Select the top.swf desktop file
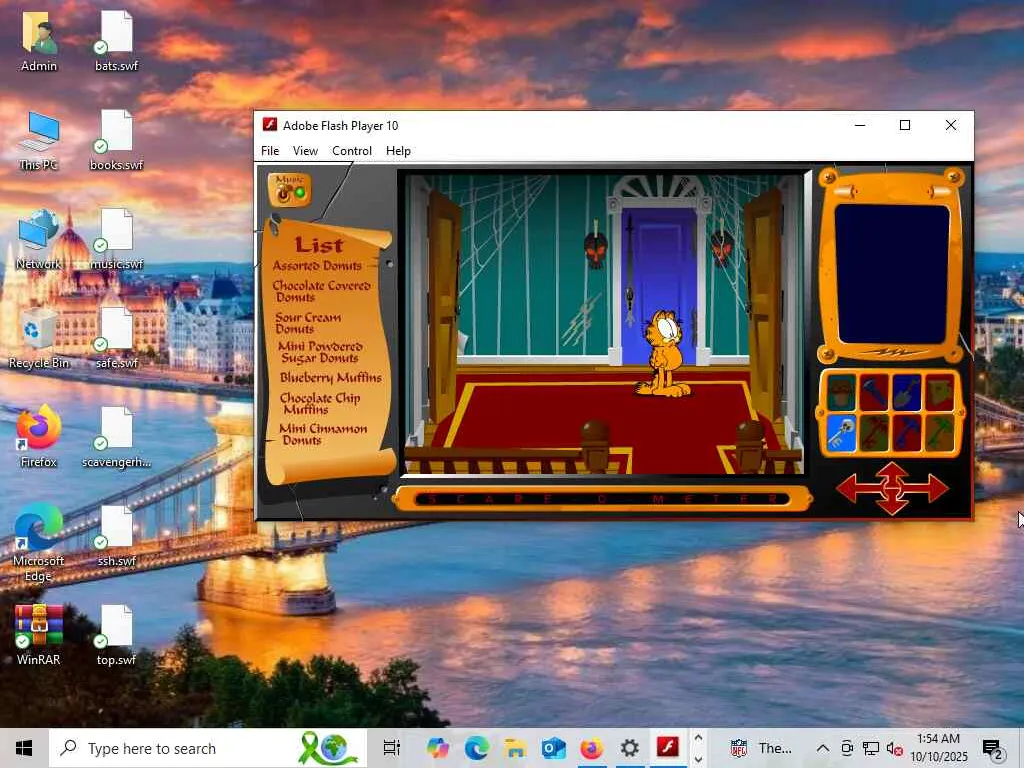Screen dimensions: 1024x768 tap(116, 636)
